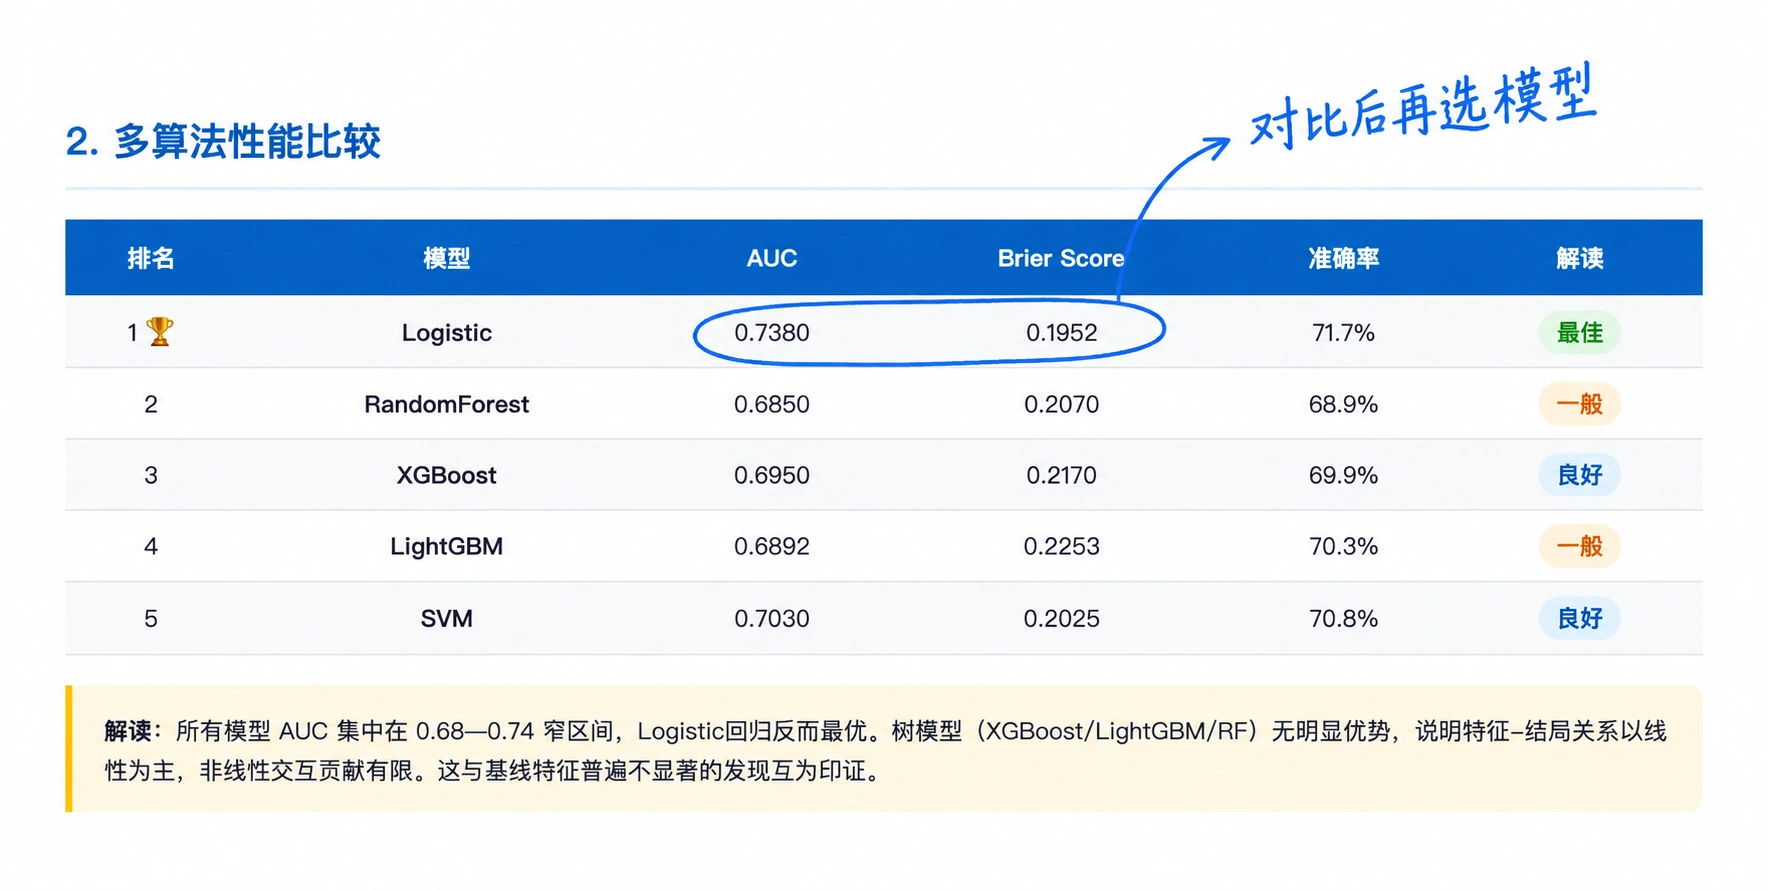Click the rank number 4 cell
This screenshot has height=890, width=1768.
point(151,546)
